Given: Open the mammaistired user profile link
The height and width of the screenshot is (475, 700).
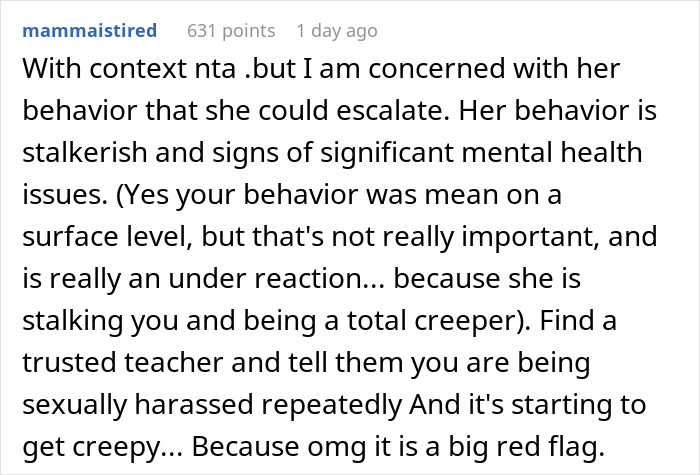Looking at the screenshot, I should [88, 31].
